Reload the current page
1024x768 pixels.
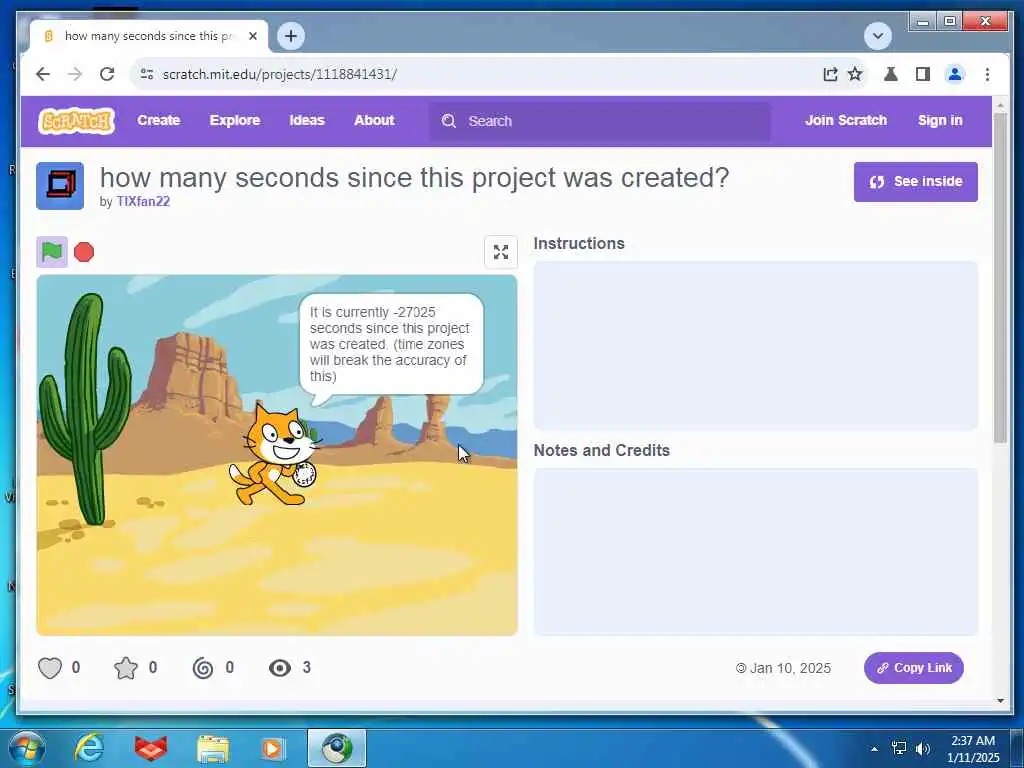point(107,74)
